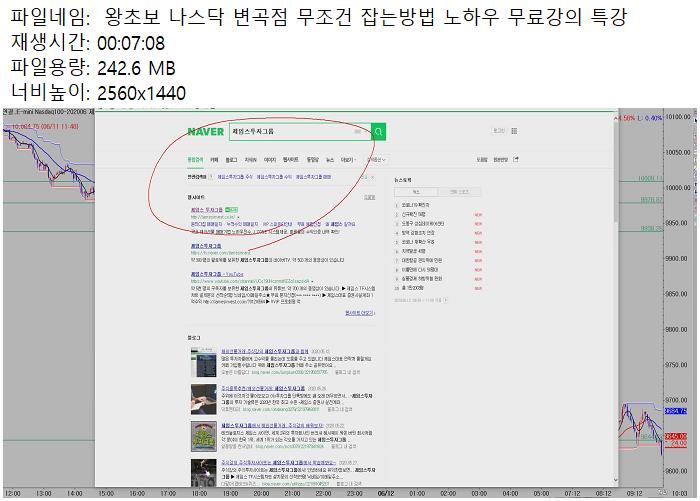Click the red highlighted price tag on the chart axis
The image size is (700, 501).
[x=676, y=436]
